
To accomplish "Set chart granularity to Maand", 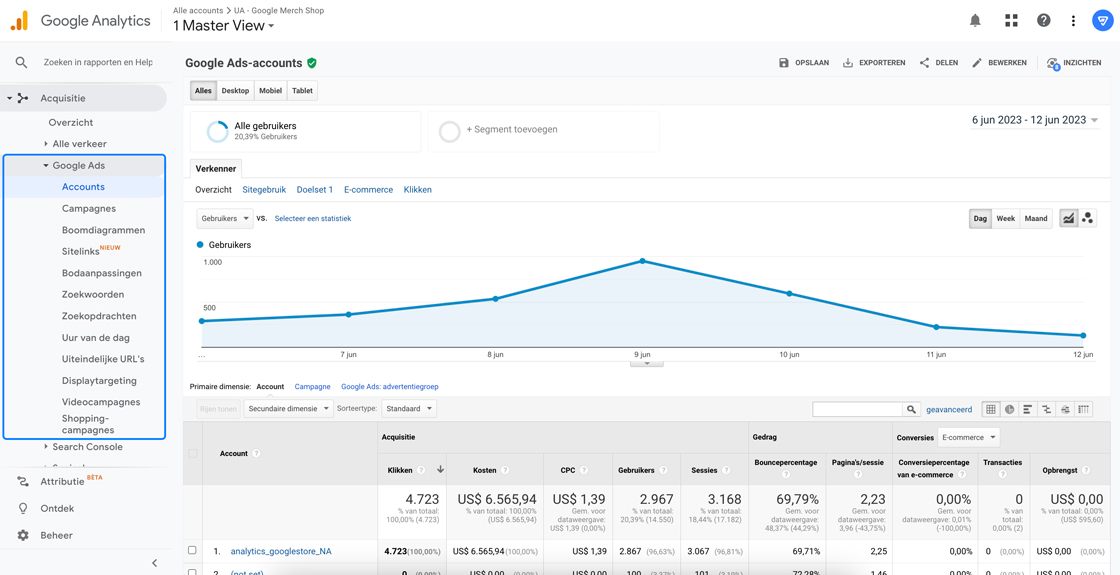I will pos(1036,219).
